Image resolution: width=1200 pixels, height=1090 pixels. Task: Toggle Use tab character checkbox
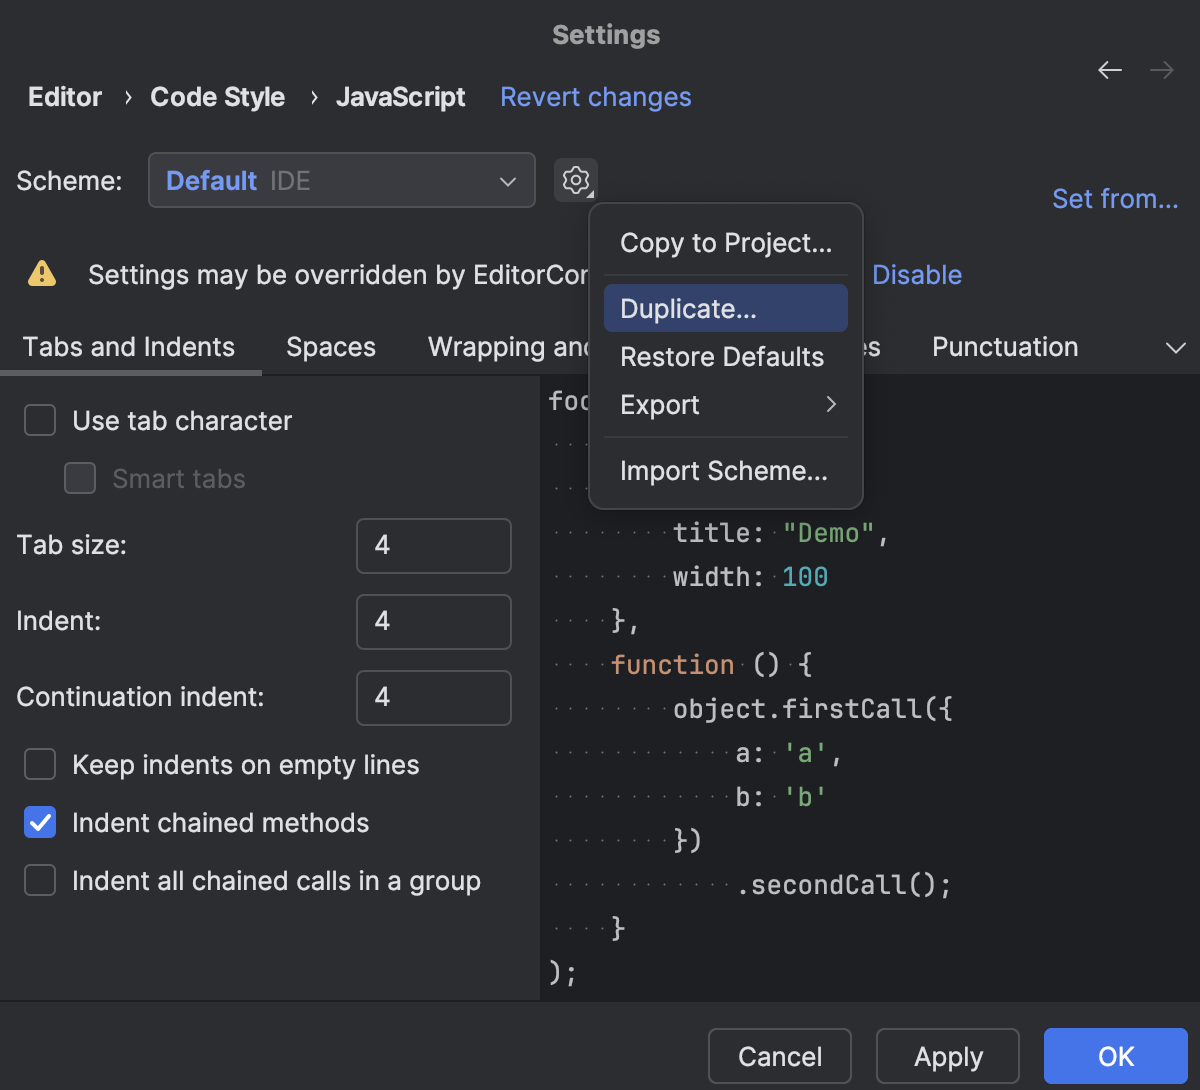40,421
